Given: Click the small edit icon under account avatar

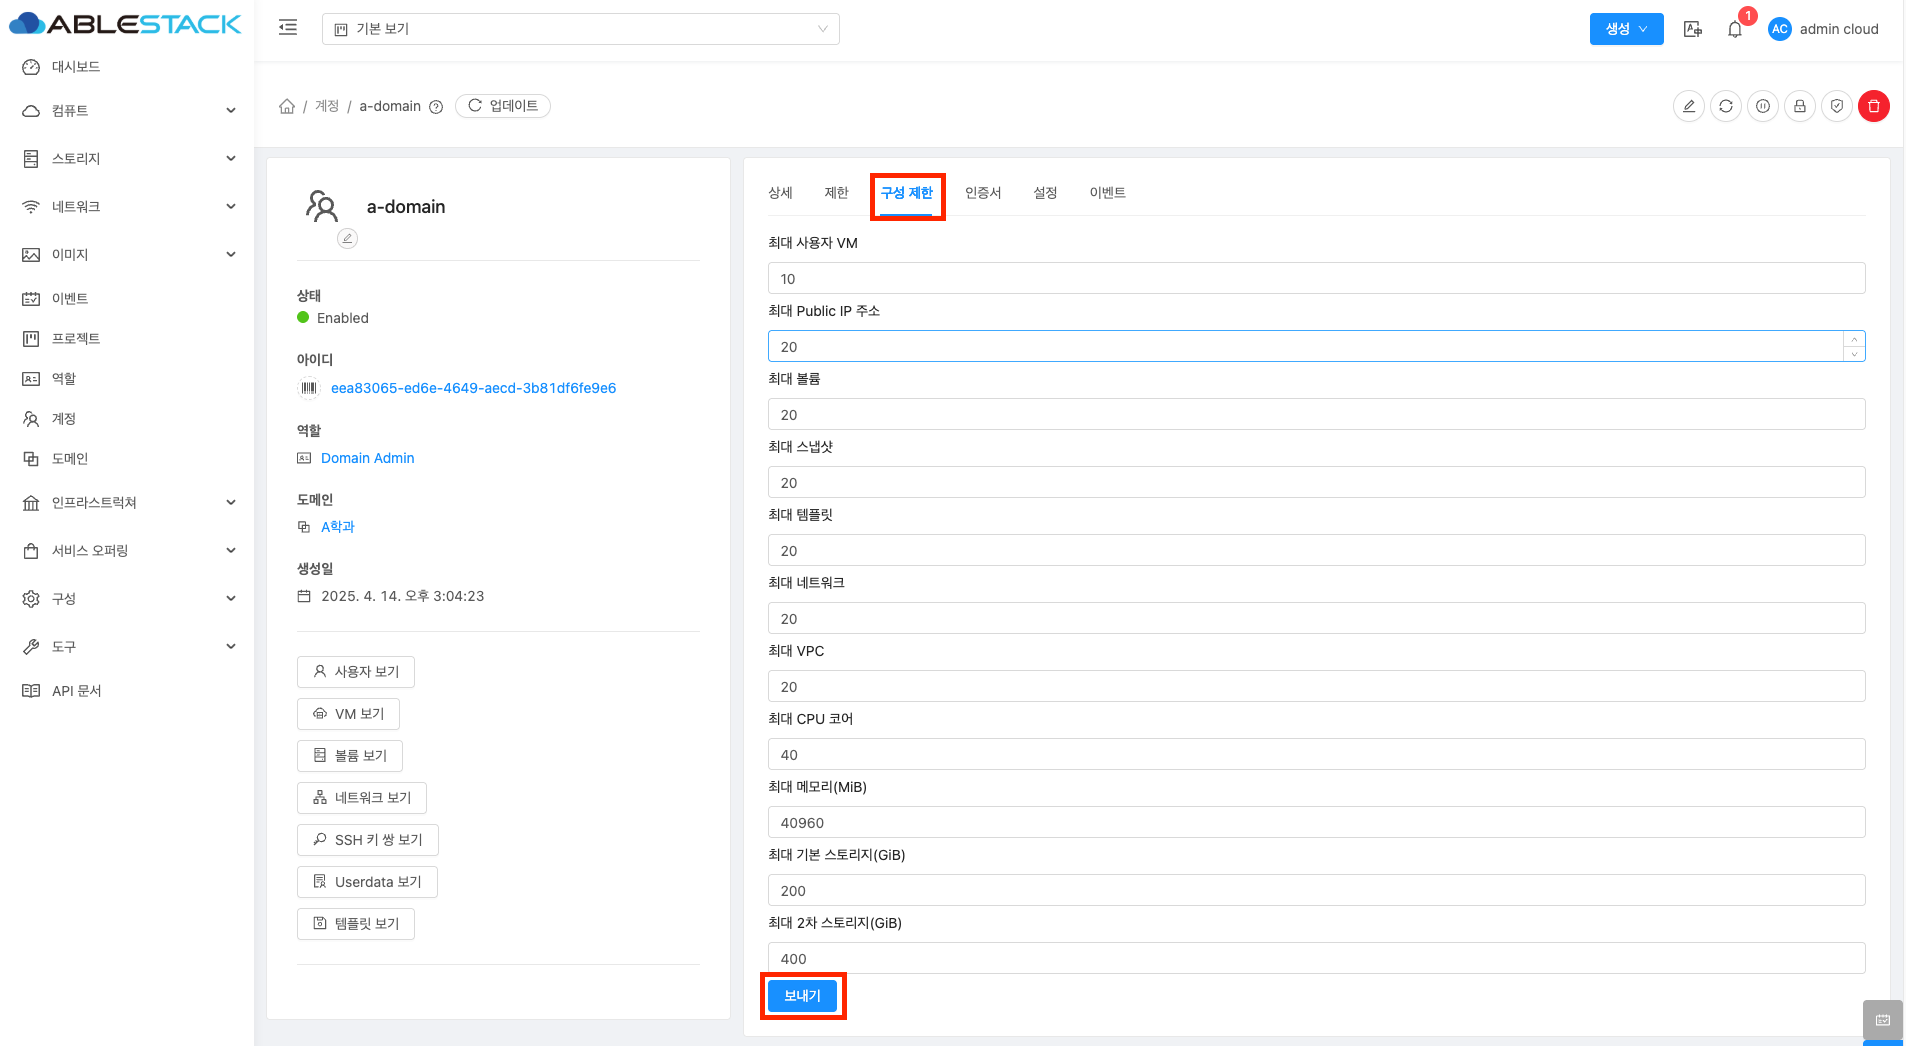Looking at the screenshot, I should (347, 238).
